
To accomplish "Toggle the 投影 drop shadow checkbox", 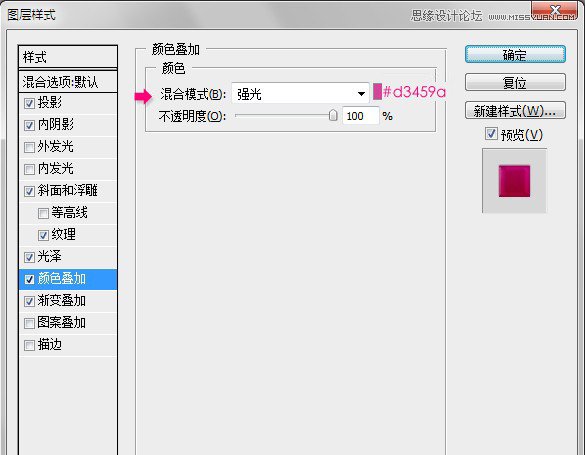I will pos(29,103).
